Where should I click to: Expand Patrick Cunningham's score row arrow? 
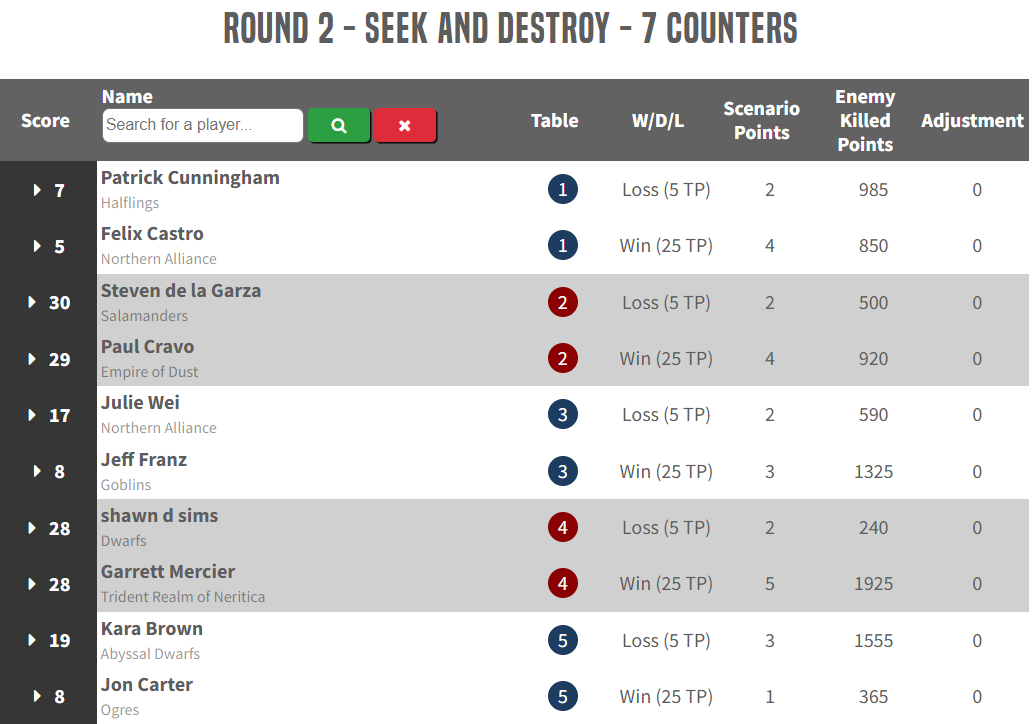[38, 190]
